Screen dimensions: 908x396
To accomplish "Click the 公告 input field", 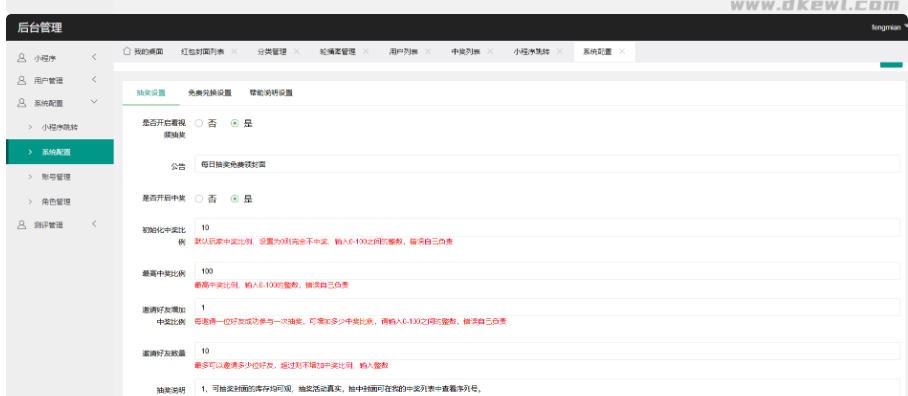I will pyautogui.click(x=547, y=164).
